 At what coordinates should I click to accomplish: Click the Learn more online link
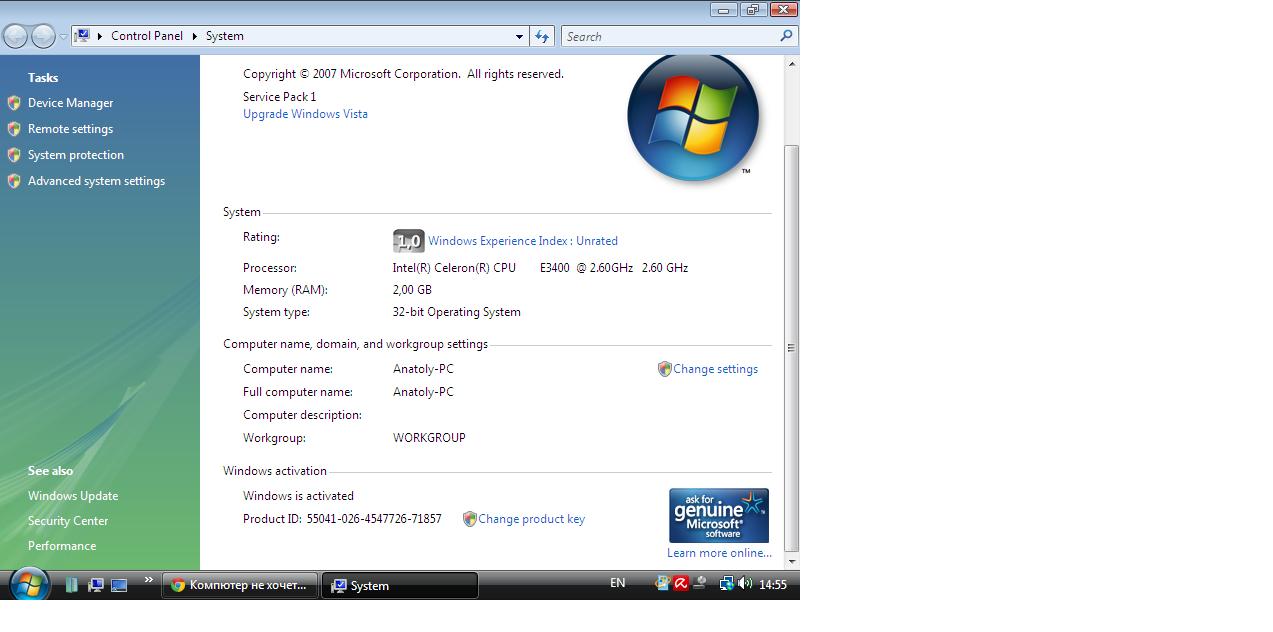pos(719,553)
